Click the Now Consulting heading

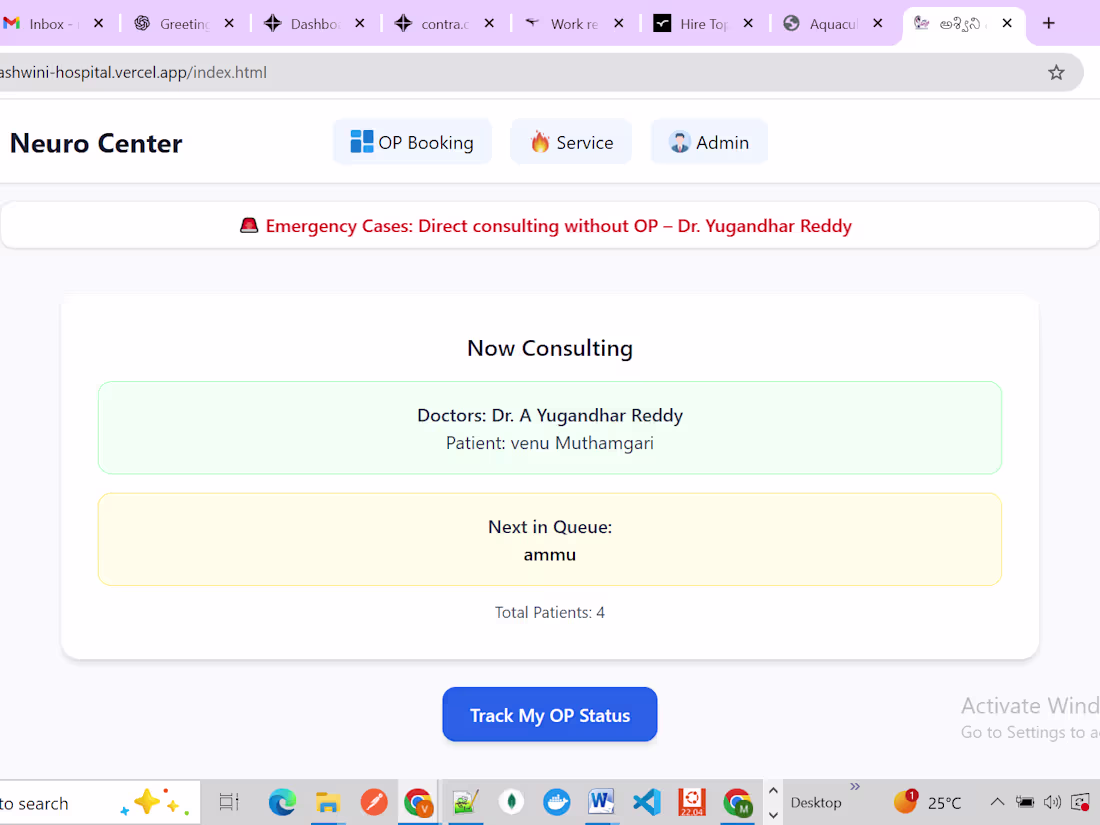tap(549, 348)
